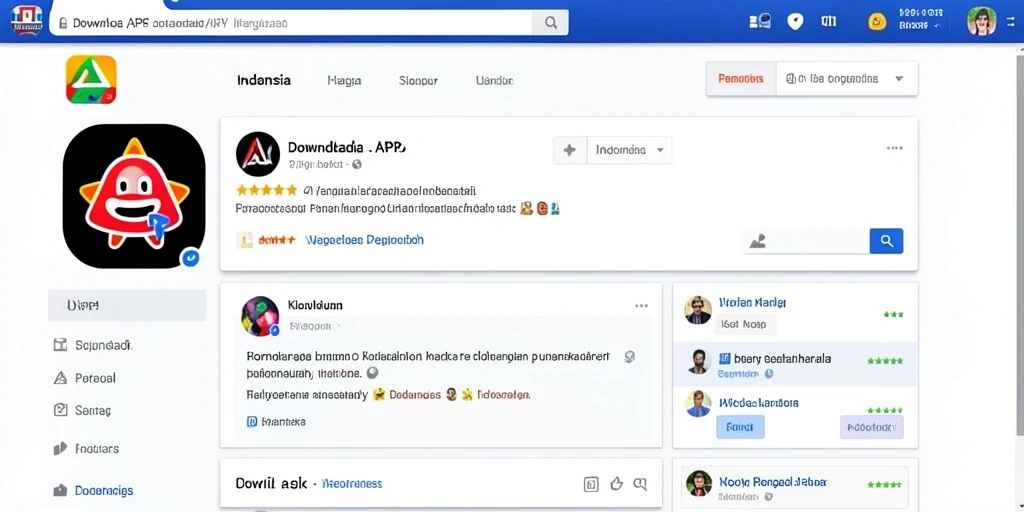Click the red Dodanoes text in post
The height and width of the screenshot is (512, 1024).
pos(415,395)
